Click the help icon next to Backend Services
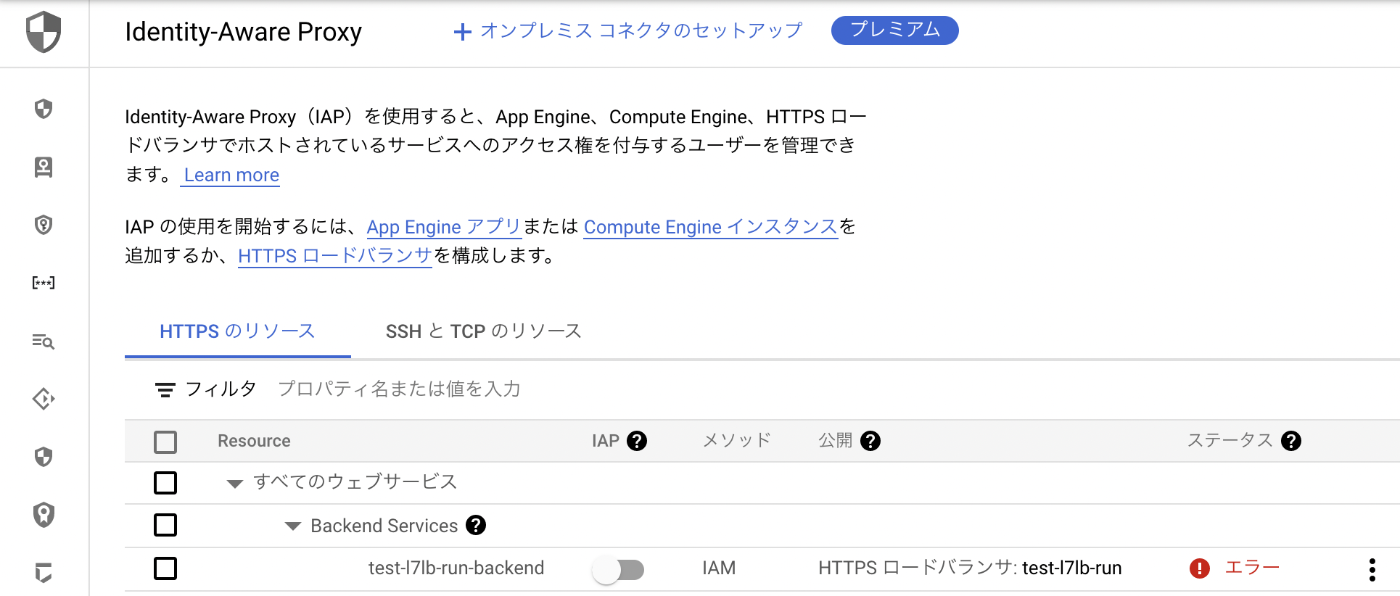Viewport: 1400px width, 596px height. click(x=476, y=525)
